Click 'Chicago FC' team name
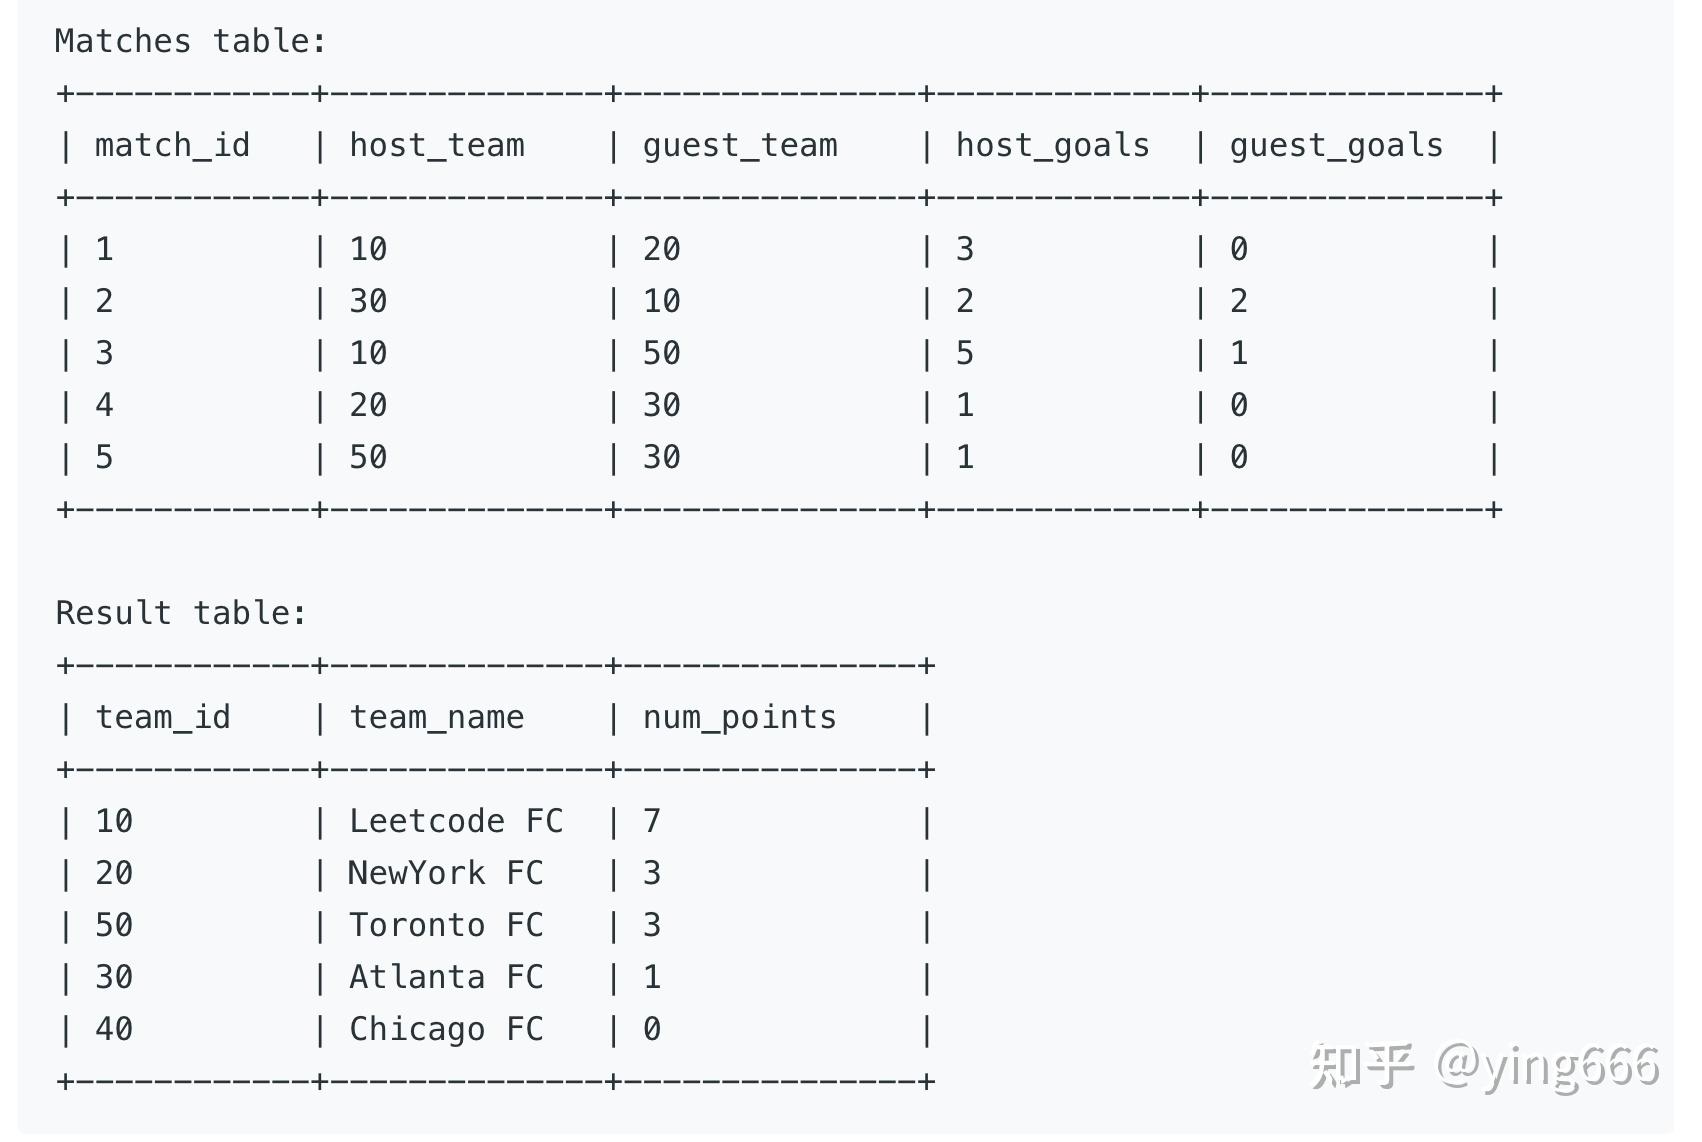This screenshot has height=1142, width=1702. pos(446,1029)
